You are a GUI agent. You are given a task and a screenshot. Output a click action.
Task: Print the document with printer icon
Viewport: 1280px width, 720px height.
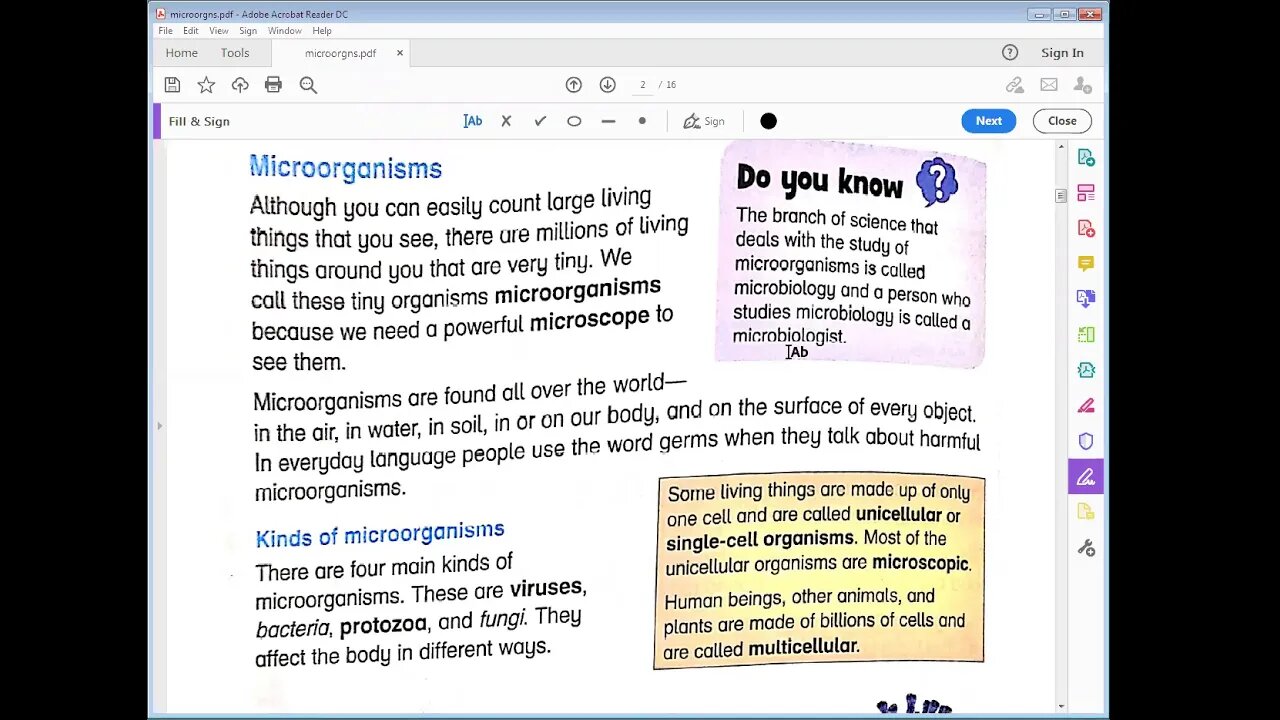273,85
